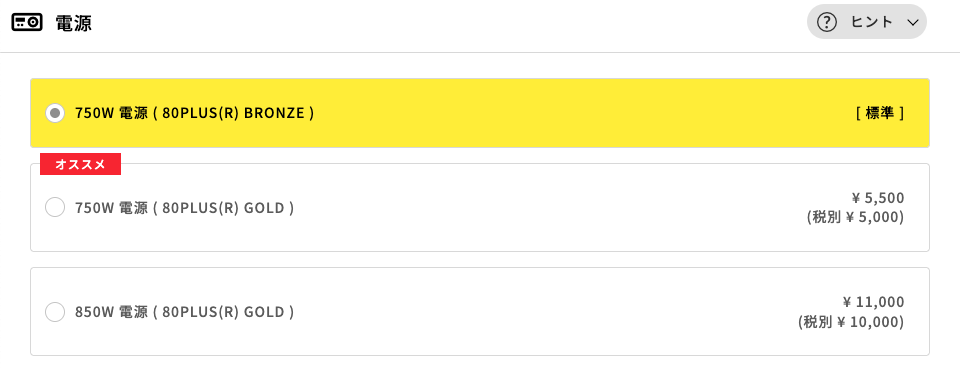This screenshot has height=368, width=966.
Task: Select the 750W BRONZE radio button
Action: (x=55, y=113)
